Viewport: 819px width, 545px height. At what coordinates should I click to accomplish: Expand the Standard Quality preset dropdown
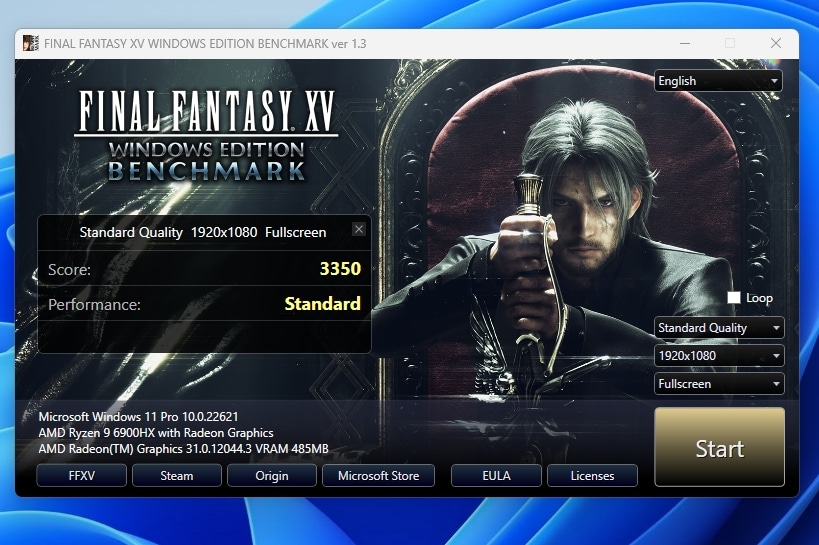pos(718,328)
